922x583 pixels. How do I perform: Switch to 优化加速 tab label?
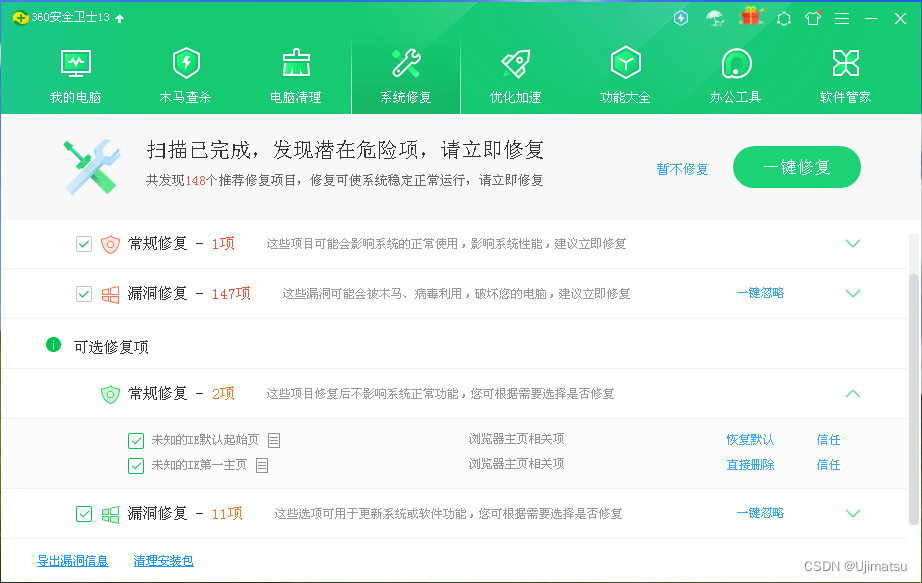point(516,97)
